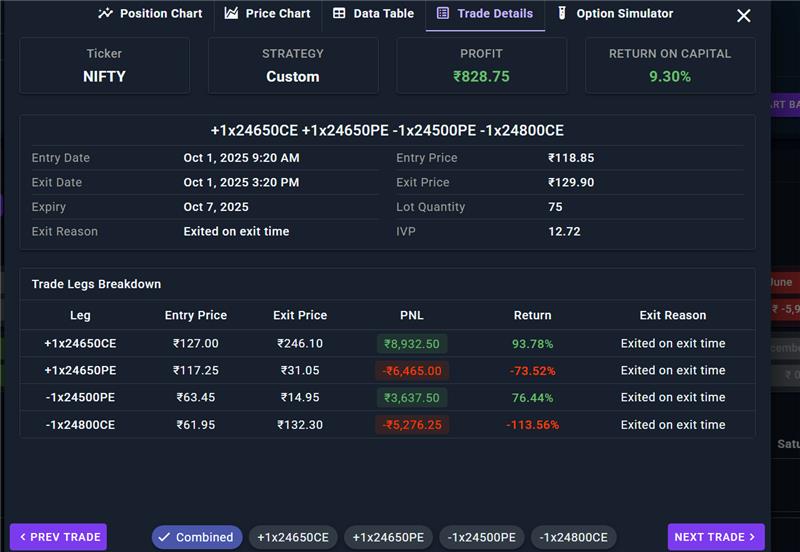Open the Option Simulator tab

(616, 14)
